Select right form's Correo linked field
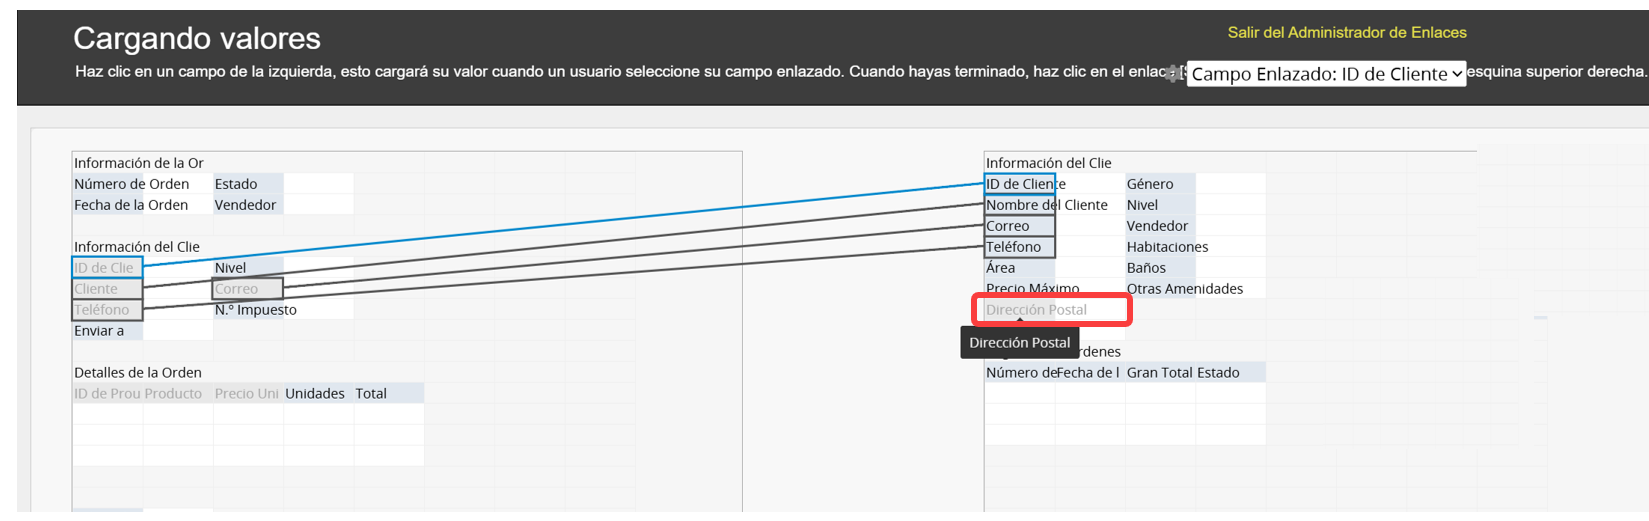1649x521 pixels. tap(1019, 226)
